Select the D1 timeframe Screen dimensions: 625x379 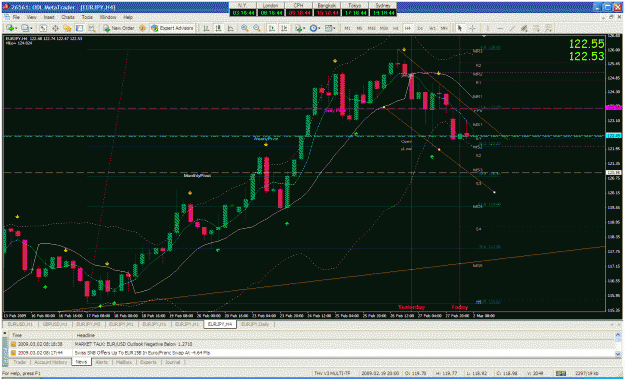pos(420,28)
